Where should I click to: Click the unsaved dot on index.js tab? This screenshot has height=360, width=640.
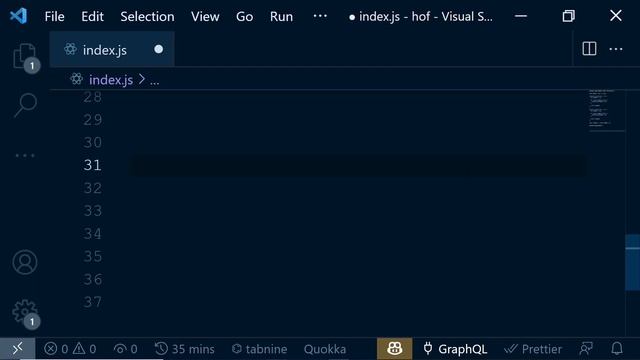pos(159,49)
